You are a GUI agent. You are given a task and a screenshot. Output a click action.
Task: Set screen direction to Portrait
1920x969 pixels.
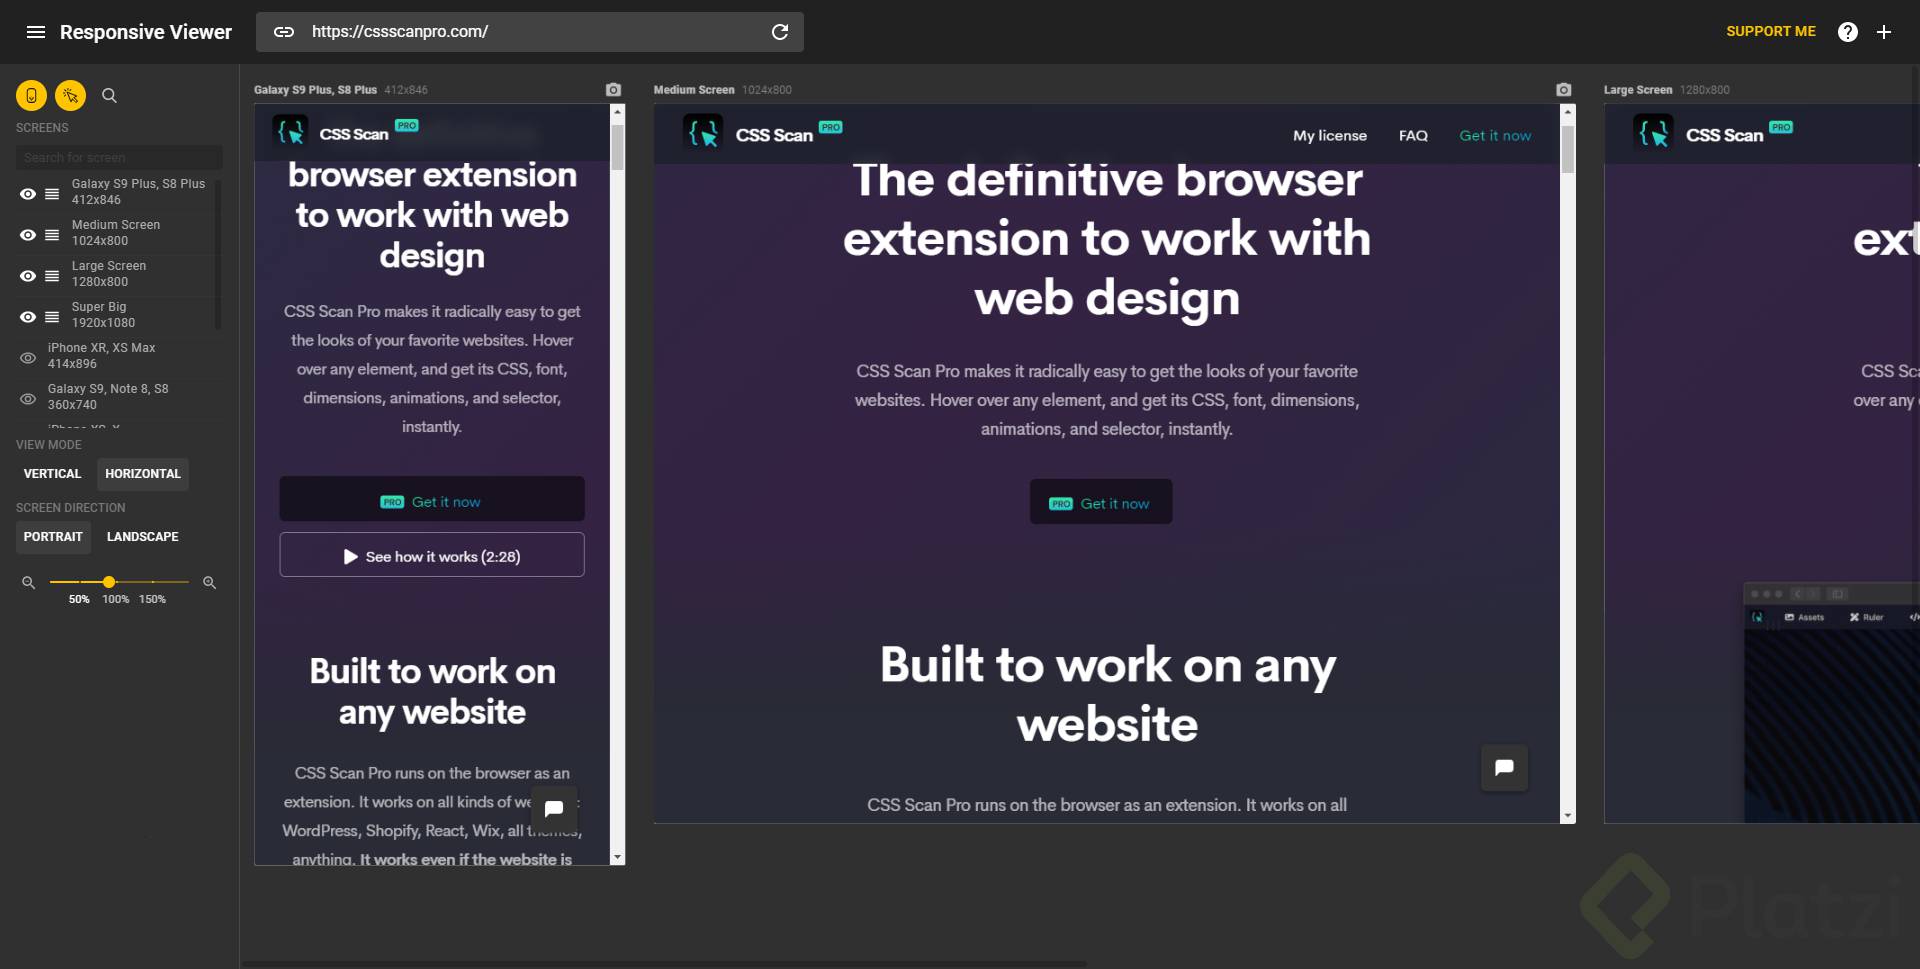tap(53, 537)
